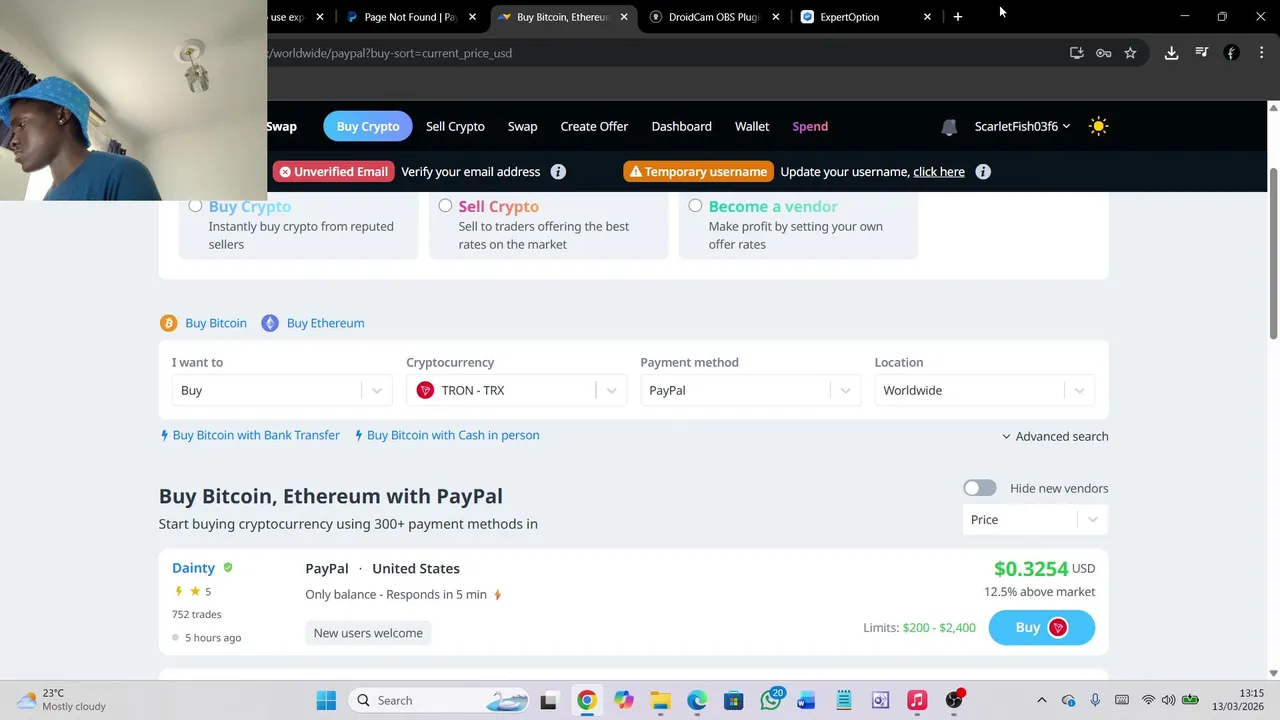Open the Location Worldwide dropdown
The height and width of the screenshot is (720, 1280).
(x=984, y=390)
